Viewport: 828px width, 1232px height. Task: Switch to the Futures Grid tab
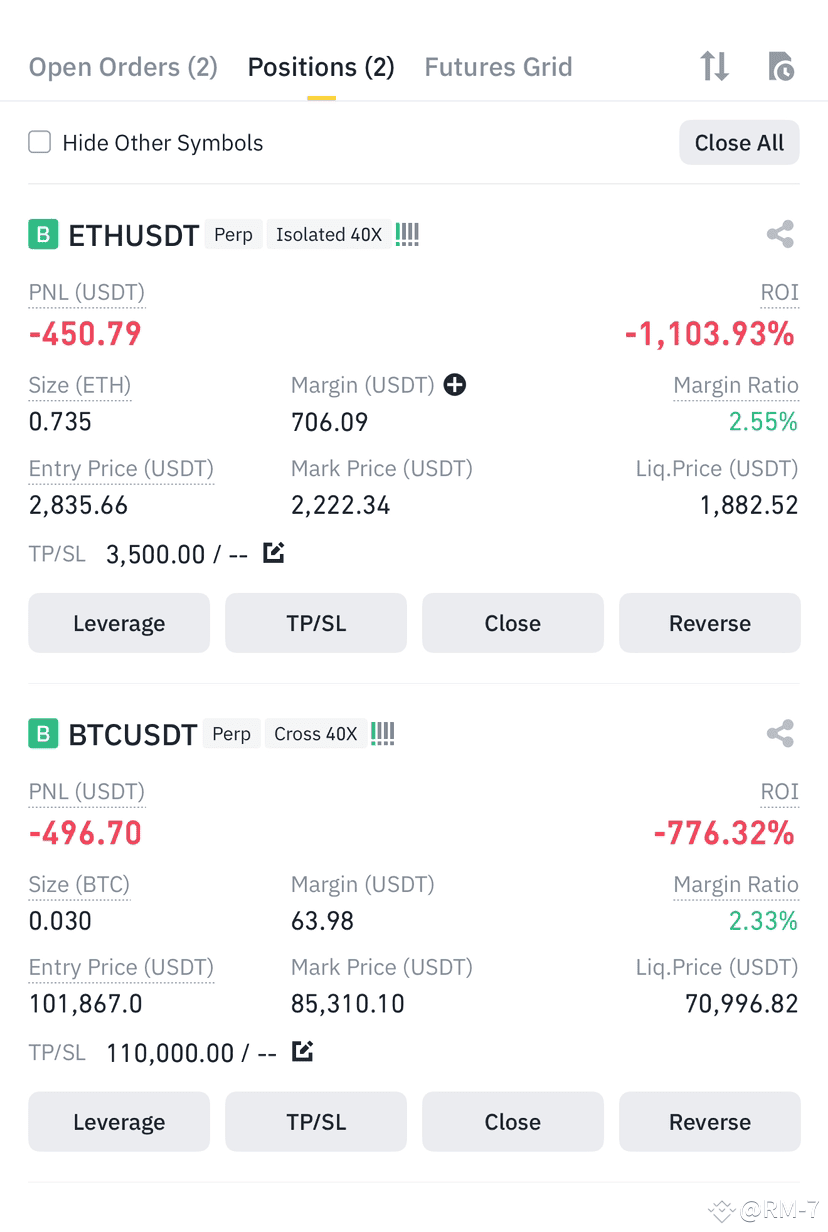coord(499,67)
